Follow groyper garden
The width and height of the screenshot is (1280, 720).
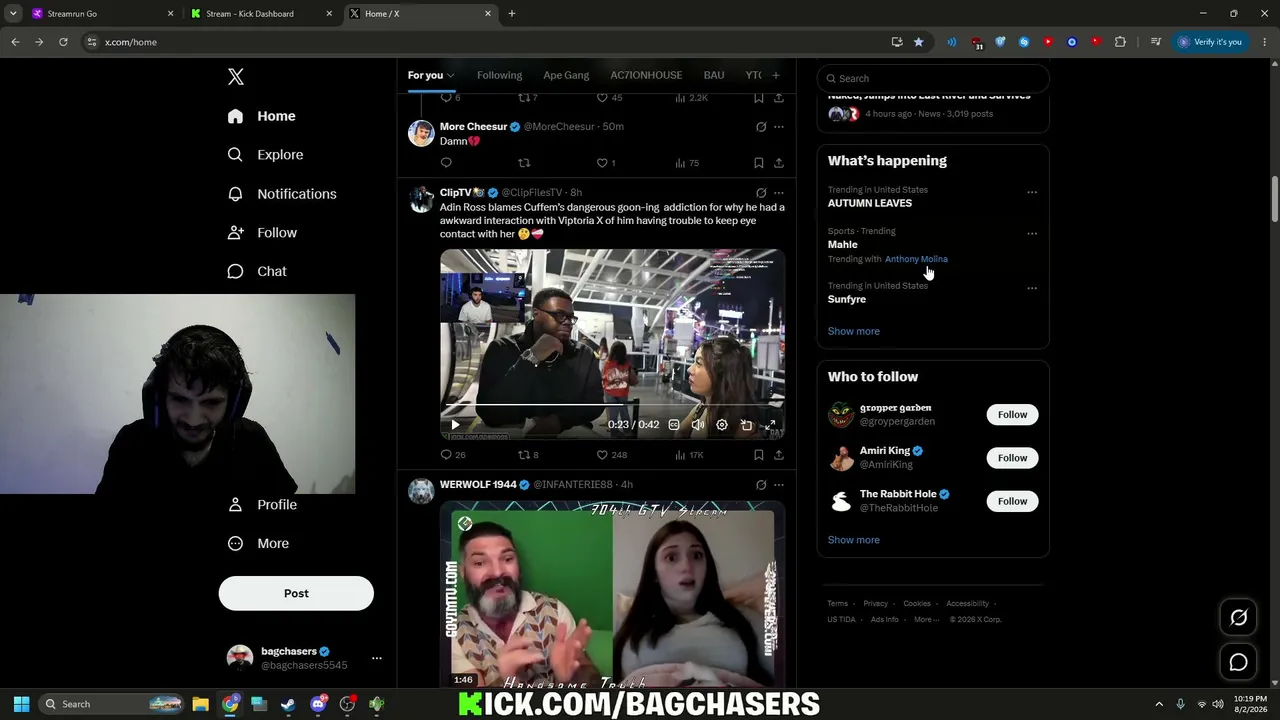click(1012, 415)
